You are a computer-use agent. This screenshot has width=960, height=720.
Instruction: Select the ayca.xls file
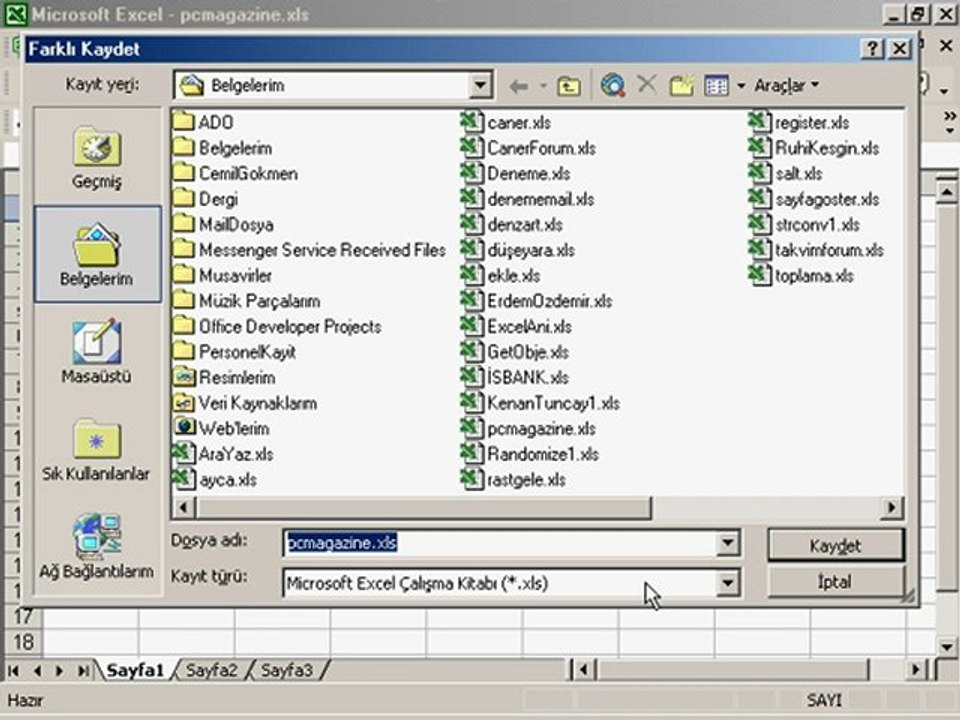[215, 479]
